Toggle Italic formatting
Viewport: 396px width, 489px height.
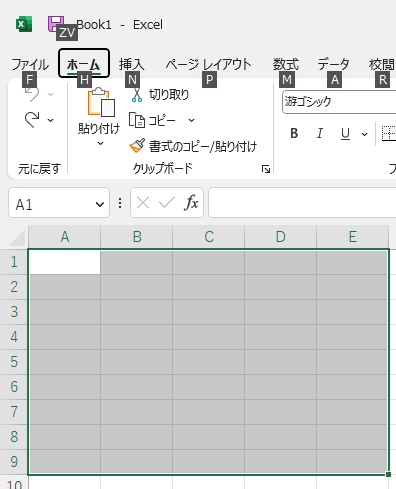320,133
